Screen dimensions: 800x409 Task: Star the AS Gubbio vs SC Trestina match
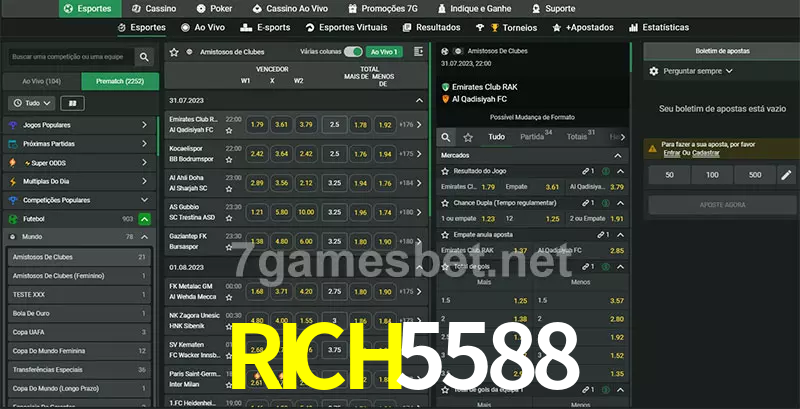229,218
